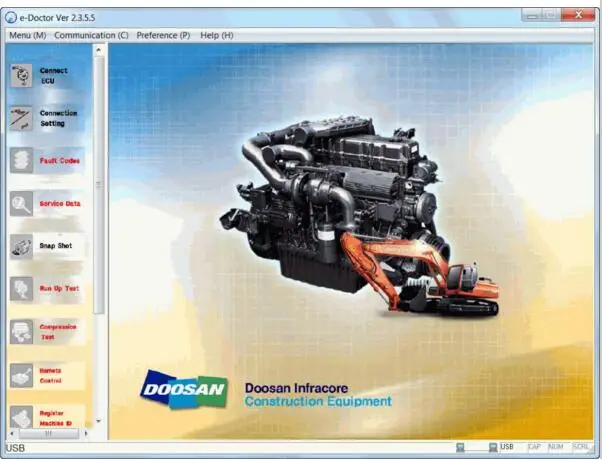Close the e-Doctor window
This screenshot has height=459, width=602.
click(x=578, y=15)
